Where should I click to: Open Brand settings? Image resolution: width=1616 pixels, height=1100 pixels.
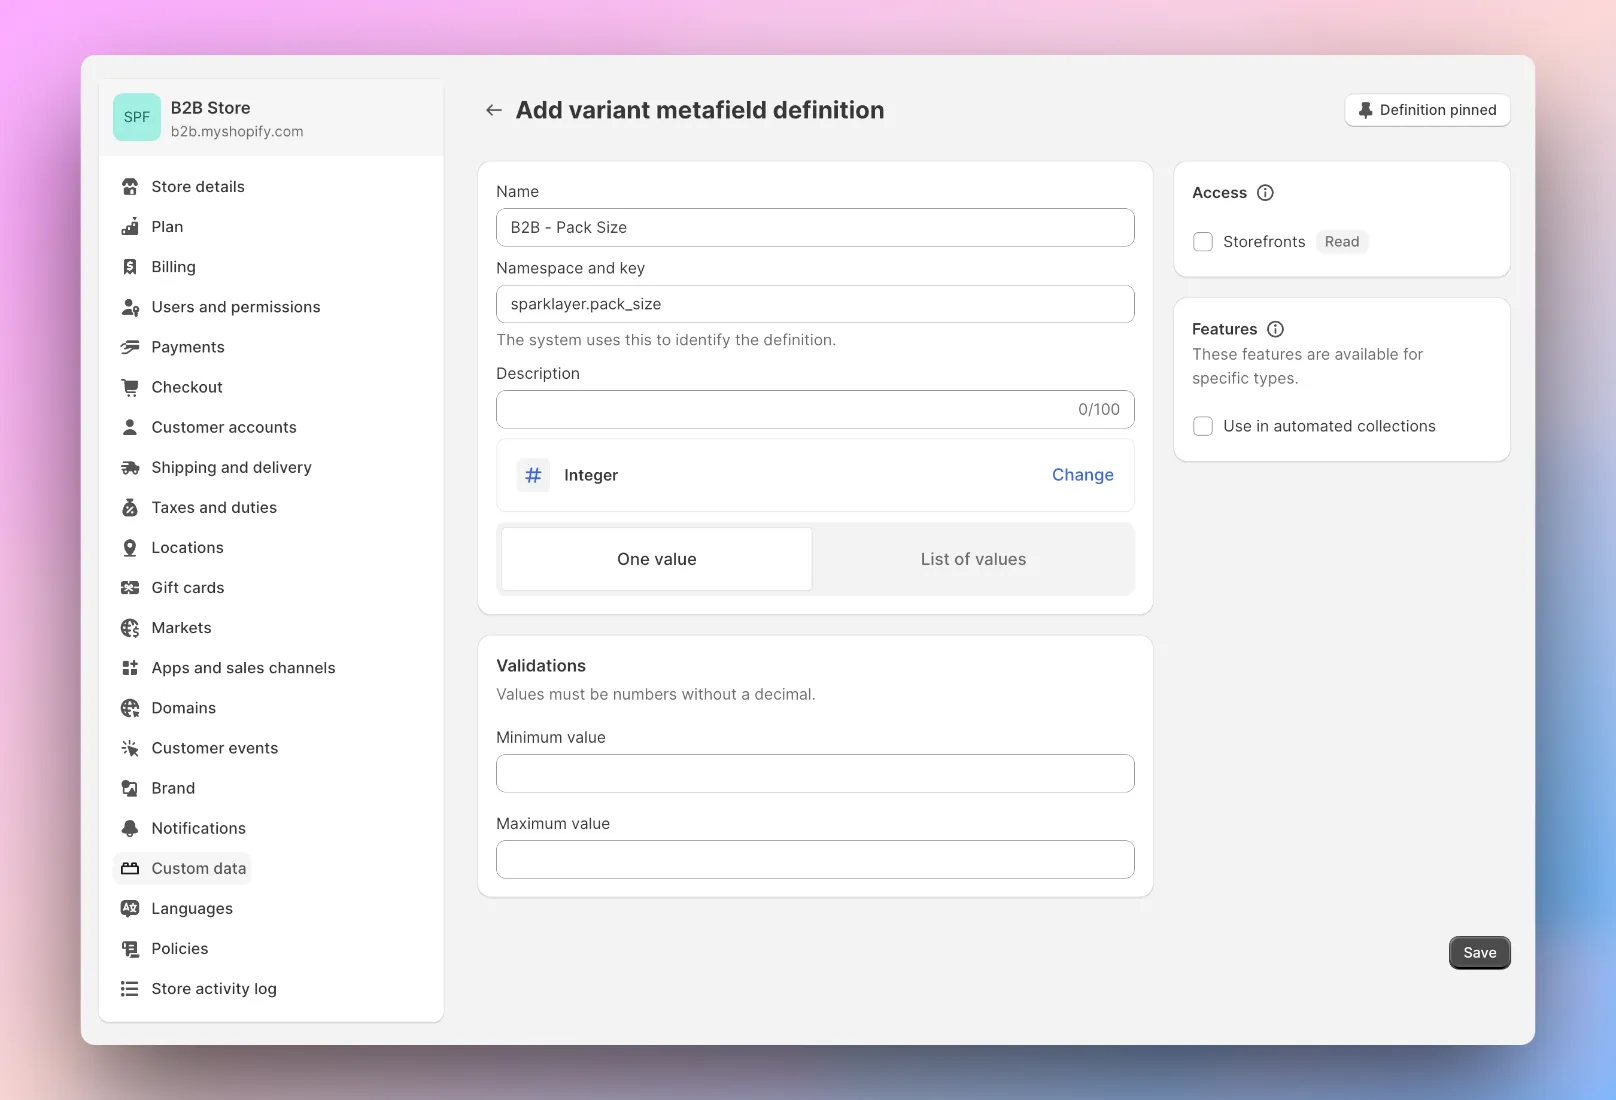tap(173, 788)
